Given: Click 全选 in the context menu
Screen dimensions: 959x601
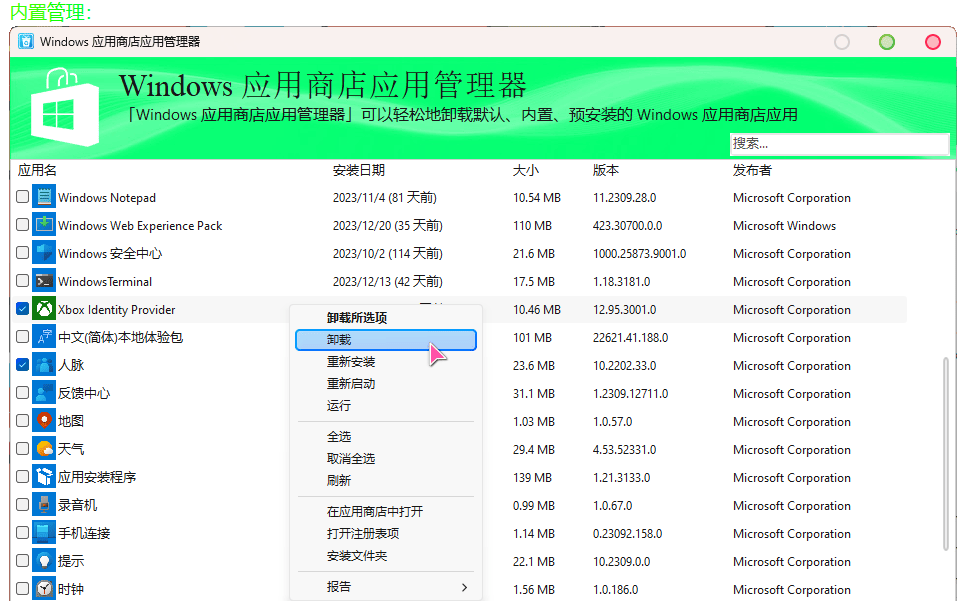Looking at the screenshot, I should coord(339,437).
